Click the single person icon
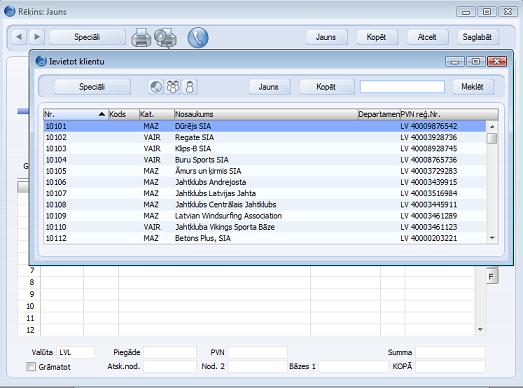The width and height of the screenshot is (523, 388). [190, 87]
